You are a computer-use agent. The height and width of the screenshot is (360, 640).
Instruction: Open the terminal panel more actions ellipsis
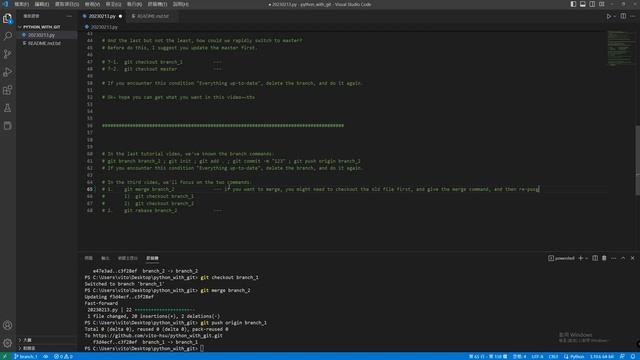pyautogui.click(x=613, y=258)
